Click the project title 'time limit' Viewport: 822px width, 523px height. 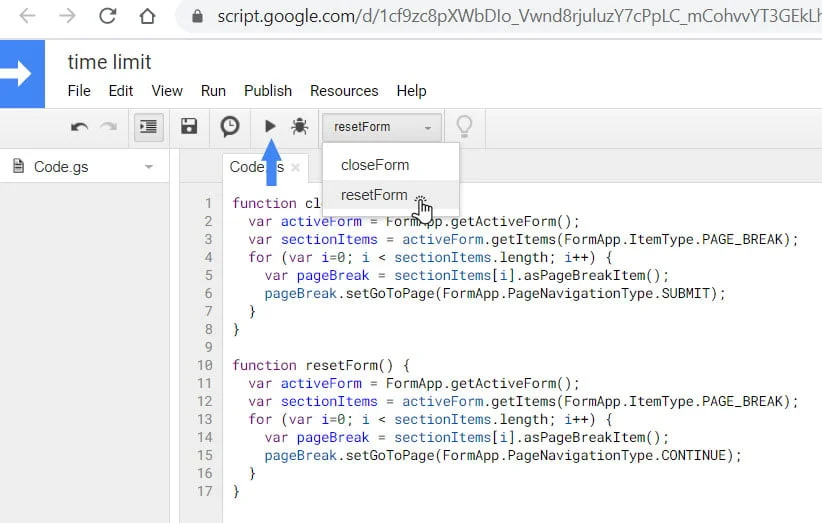pyautogui.click(x=110, y=62)
